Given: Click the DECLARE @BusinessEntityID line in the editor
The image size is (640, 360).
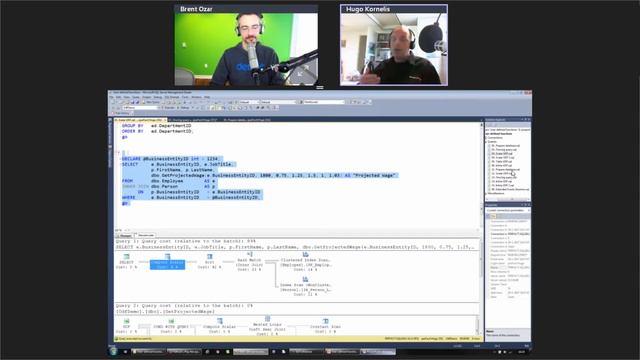Looking at the screenshot, I should coord(171,159).
